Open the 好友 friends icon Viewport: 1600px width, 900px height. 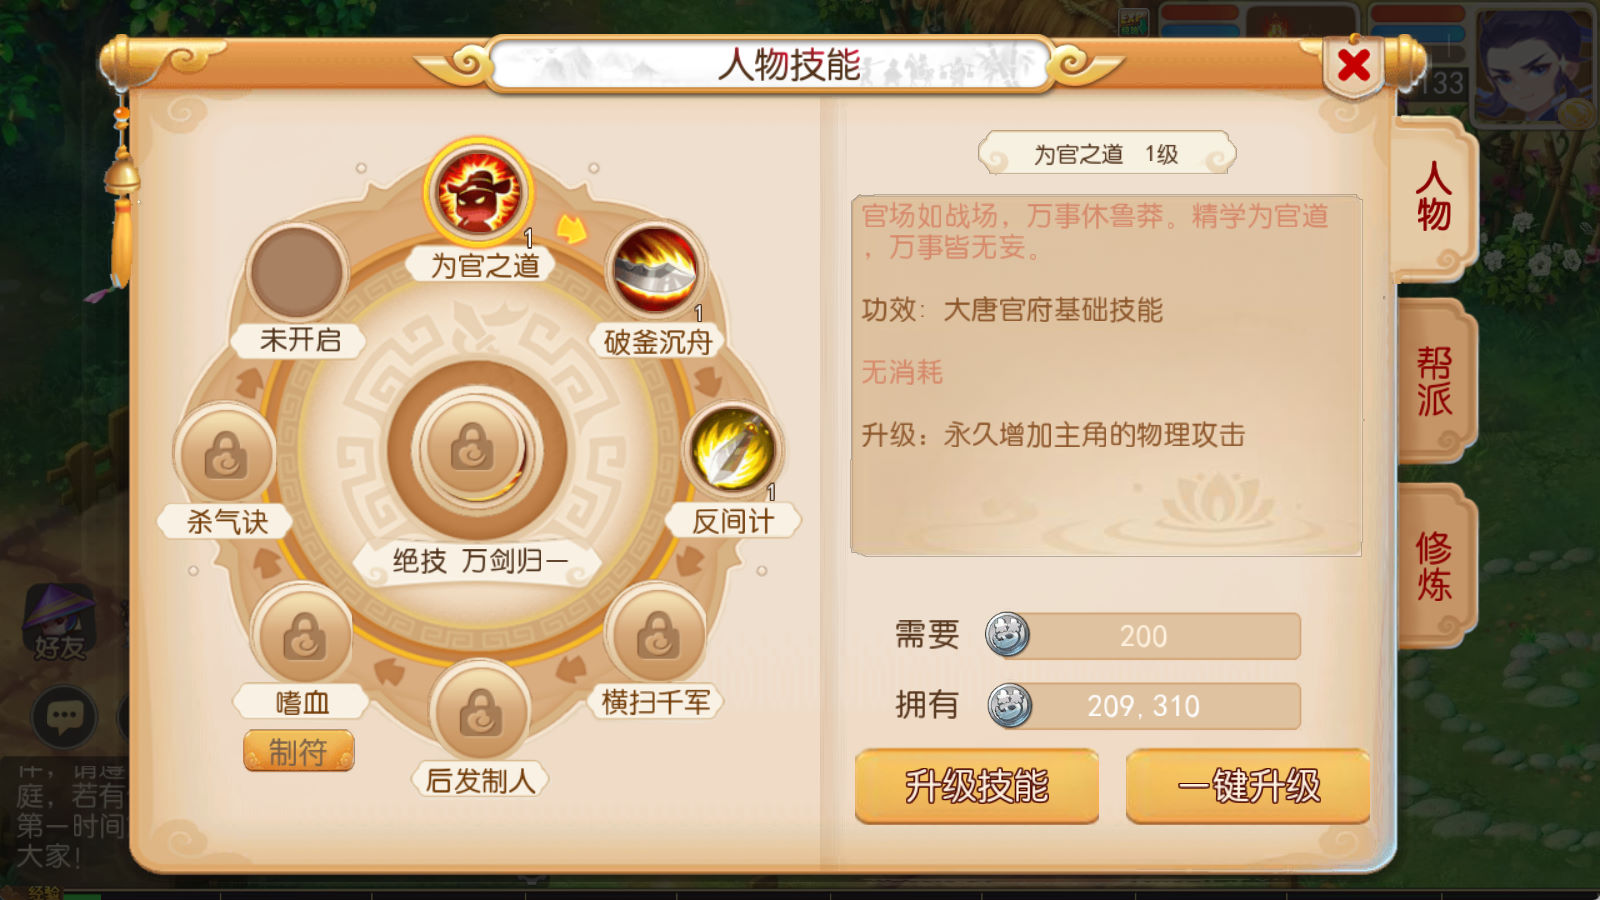(x=60, y=622)
